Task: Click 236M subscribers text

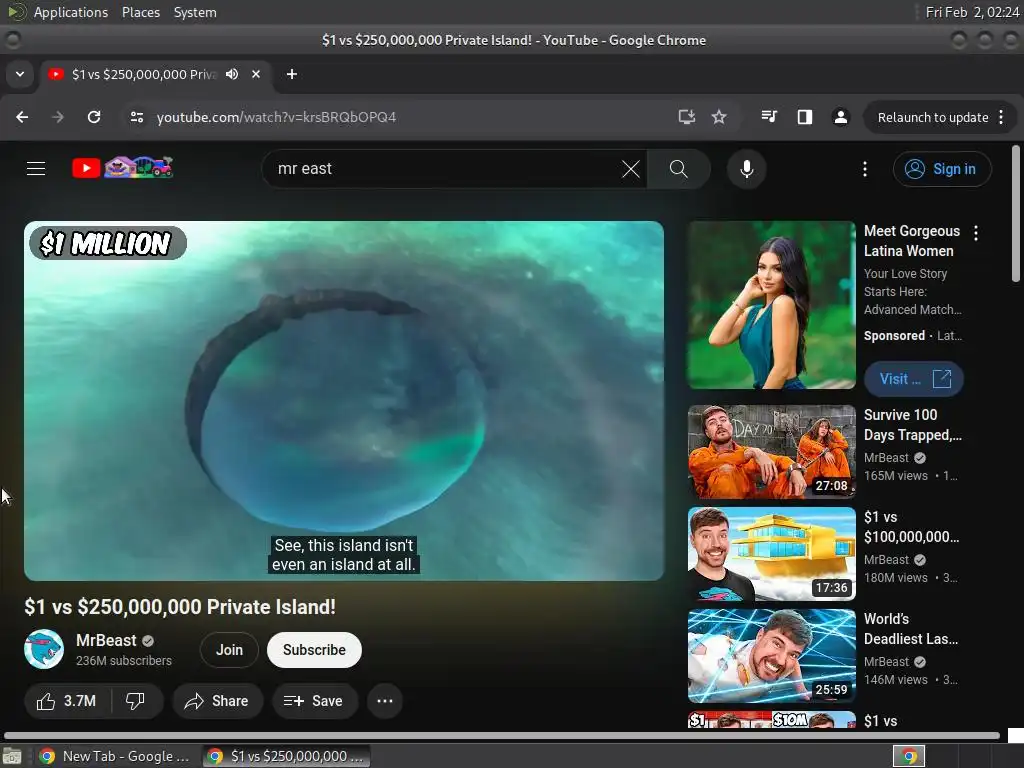Action: click(x=123, y=660)
